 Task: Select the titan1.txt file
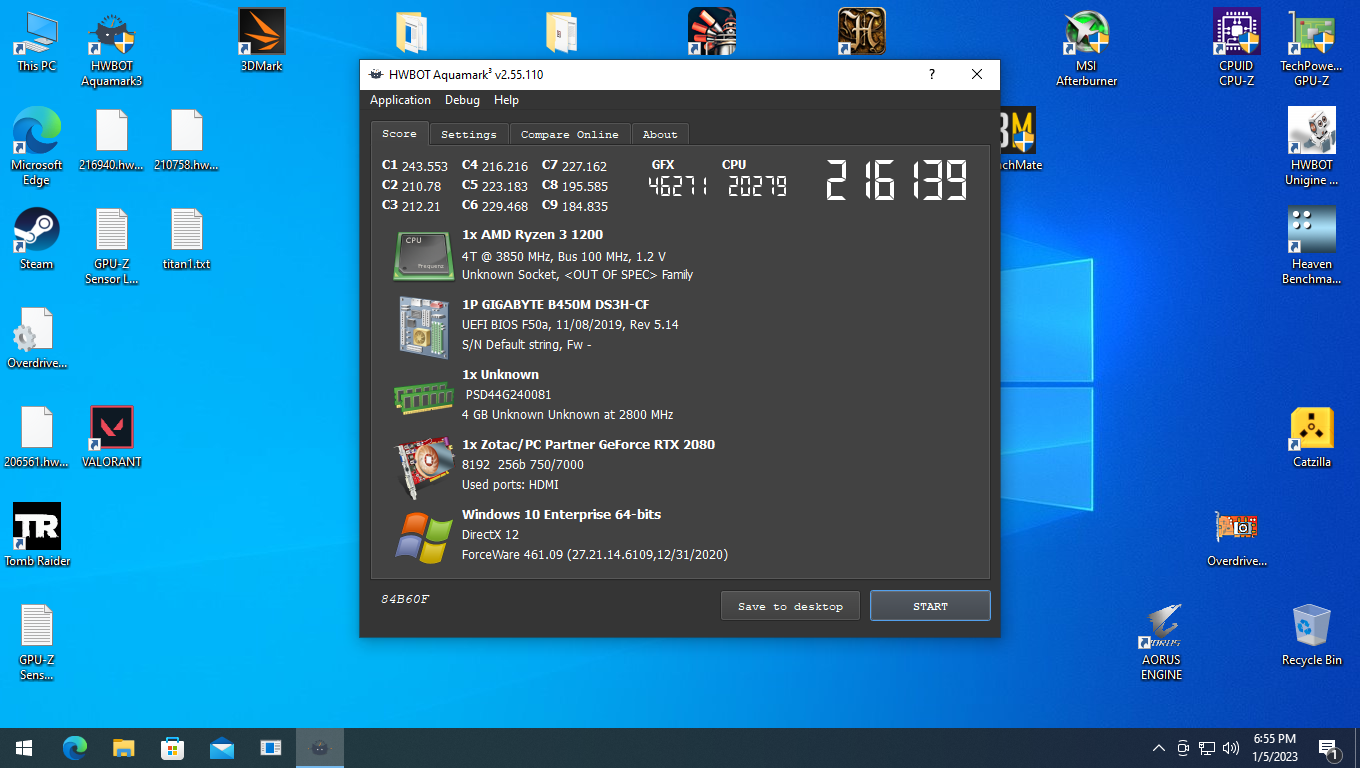(x=187, y=239)
